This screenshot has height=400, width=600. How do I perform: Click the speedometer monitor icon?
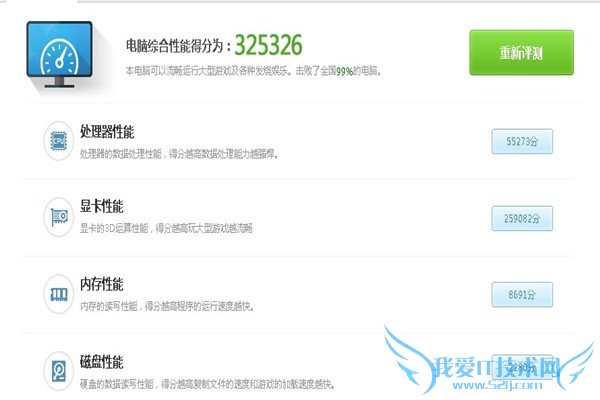click(59, 55)
